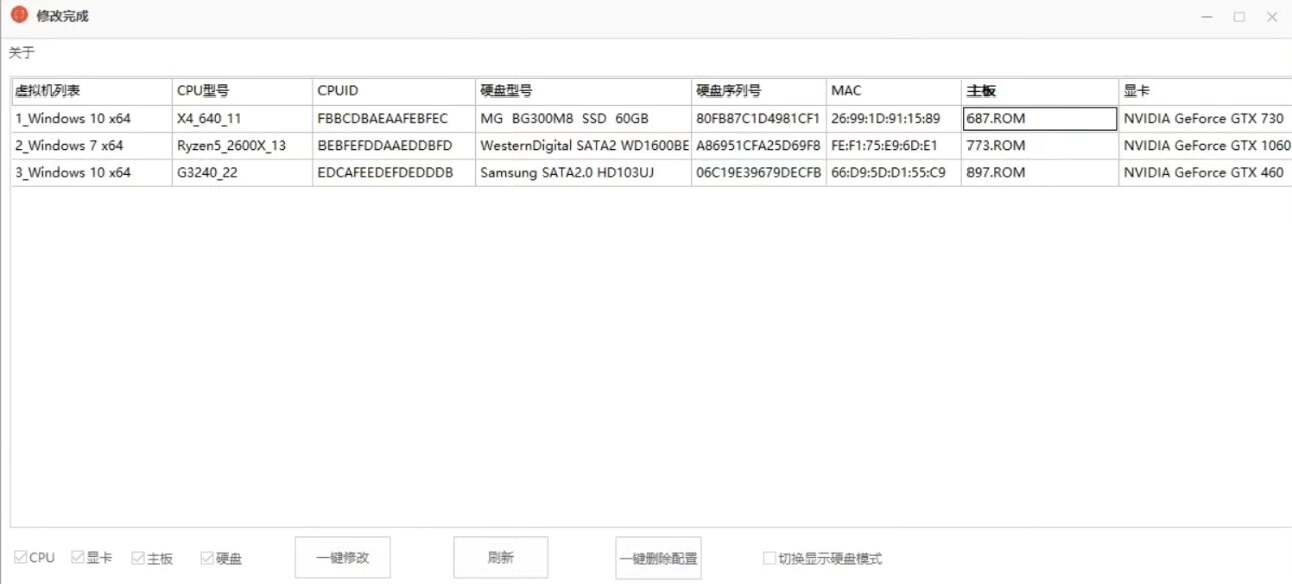
Task: Click the NVIDIA GeForce GTX 730 cell
Action: 1205,118
